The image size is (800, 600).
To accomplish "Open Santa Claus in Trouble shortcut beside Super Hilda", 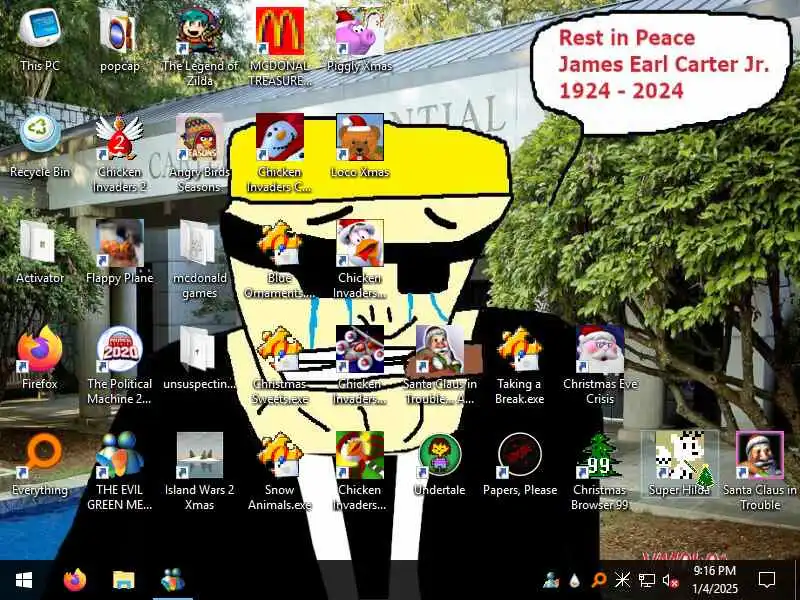I will pos(760,471).
